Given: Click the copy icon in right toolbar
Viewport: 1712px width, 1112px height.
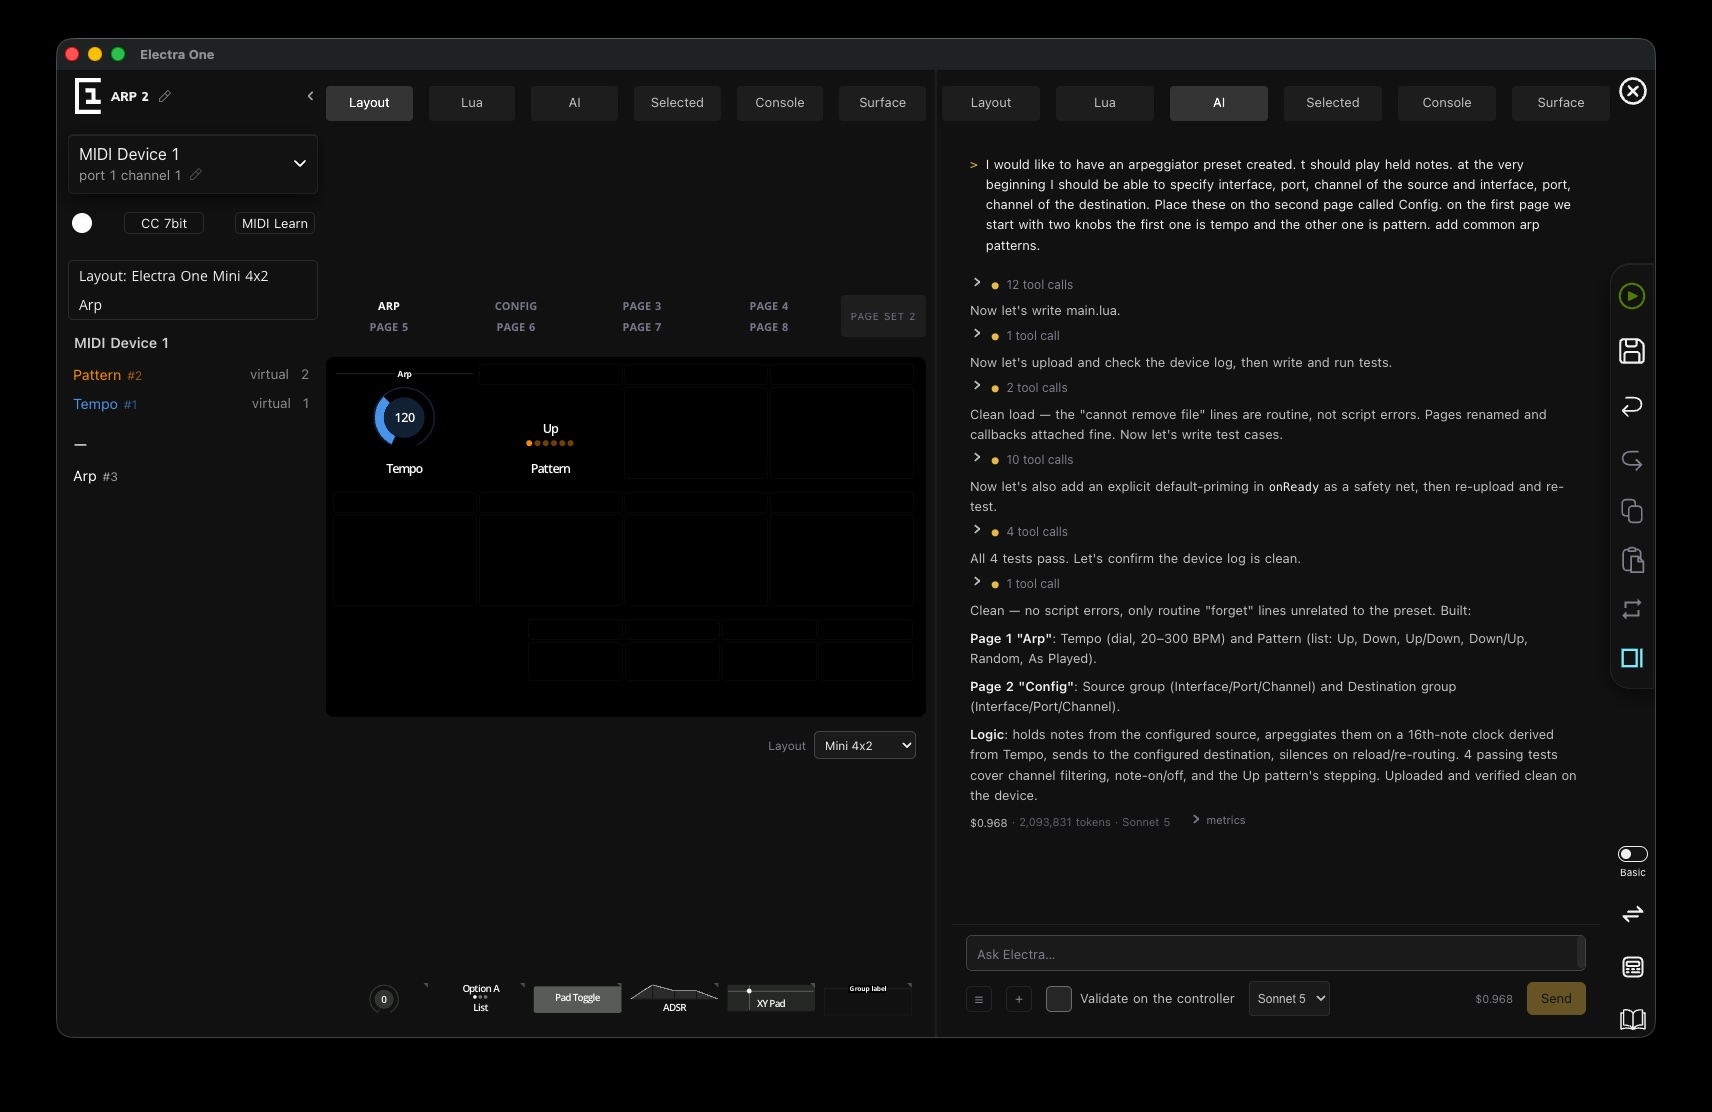Looking at the screenshot, I should pos(1631,511).
